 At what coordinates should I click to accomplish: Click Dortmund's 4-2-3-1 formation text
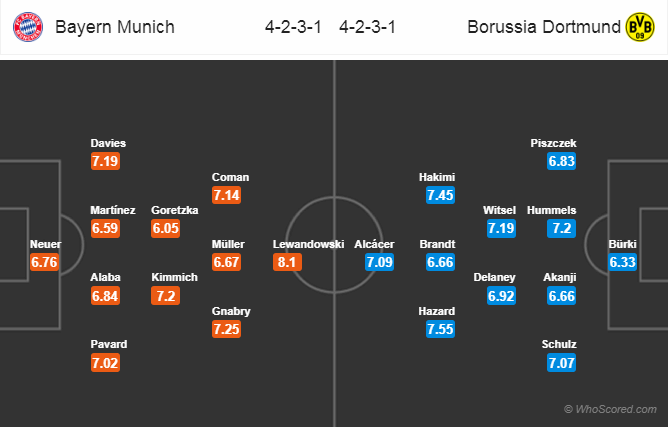[x=368, y=27]
